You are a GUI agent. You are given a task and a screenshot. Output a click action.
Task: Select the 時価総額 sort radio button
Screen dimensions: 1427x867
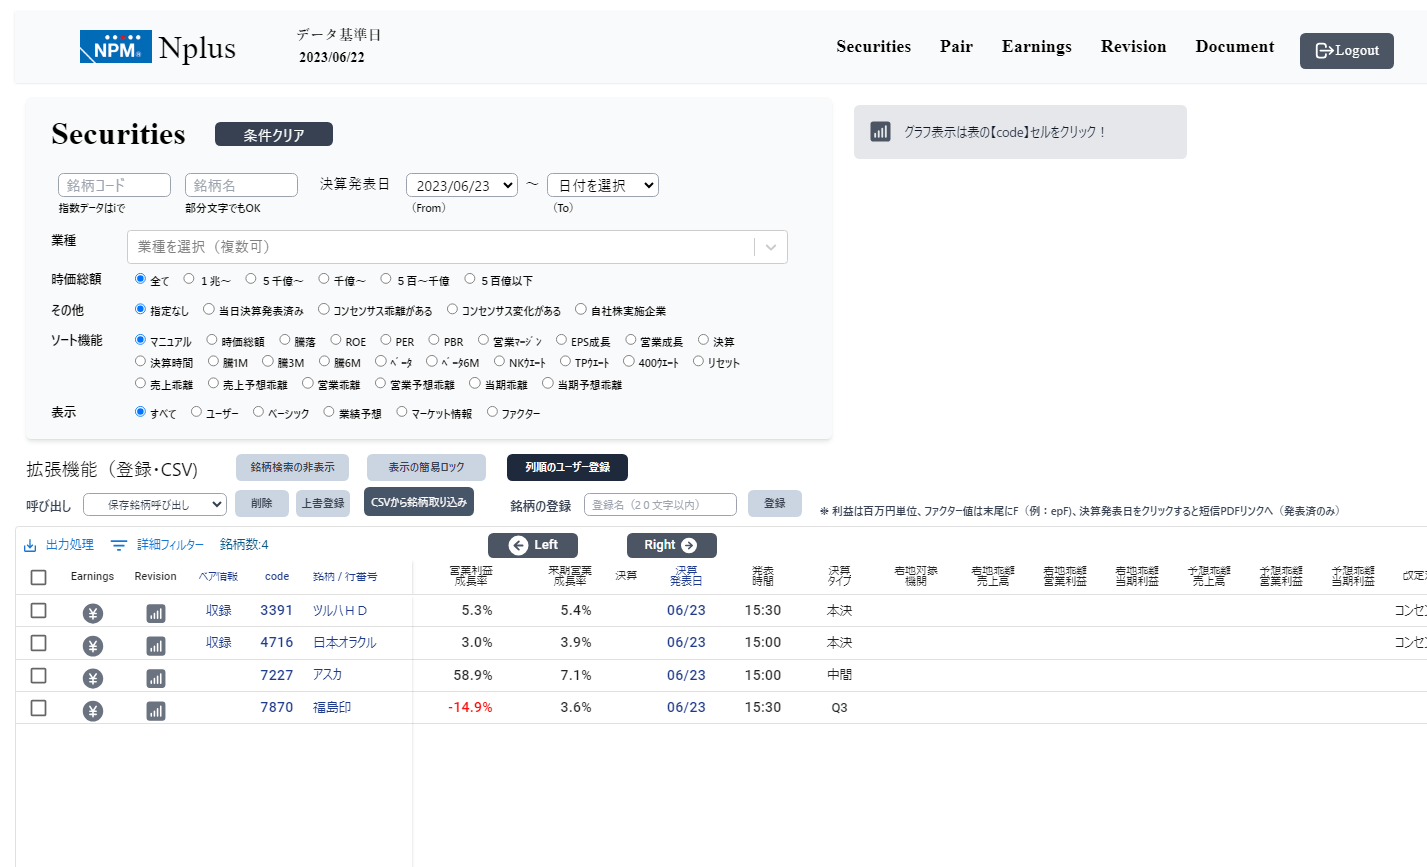click(x=212, y=340)
